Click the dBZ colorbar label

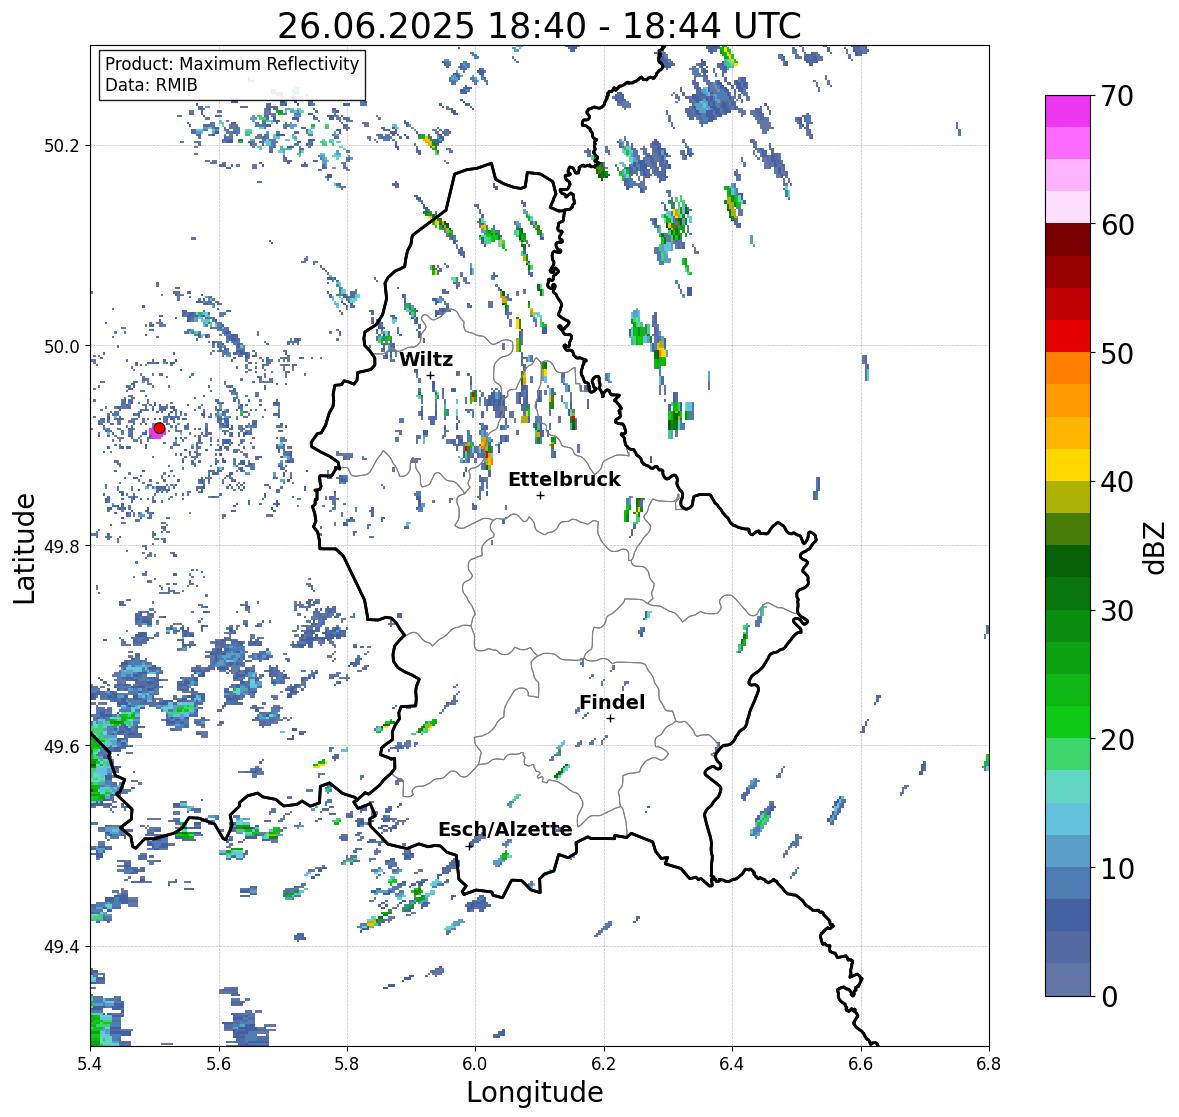pos(1156,547)
